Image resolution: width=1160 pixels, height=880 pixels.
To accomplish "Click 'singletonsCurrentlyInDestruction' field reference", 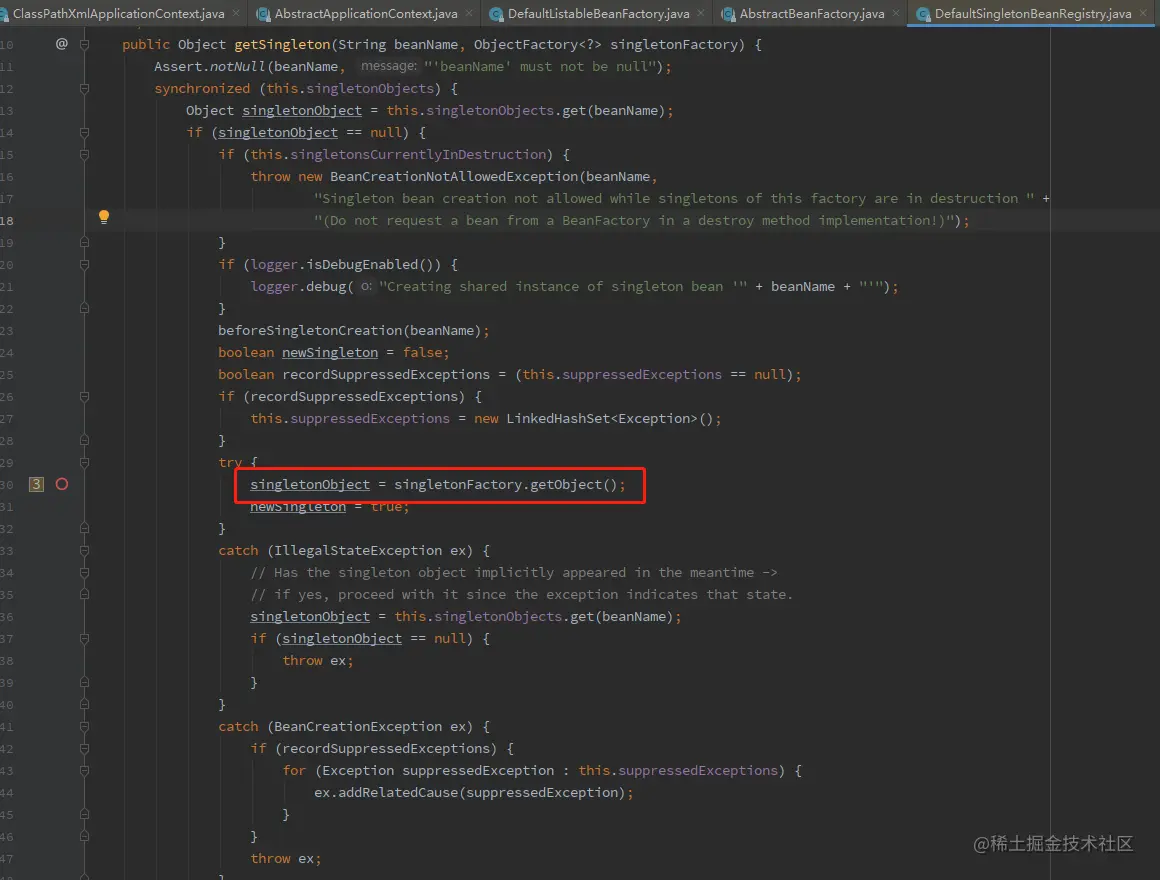I will click(x=418, y=155).
